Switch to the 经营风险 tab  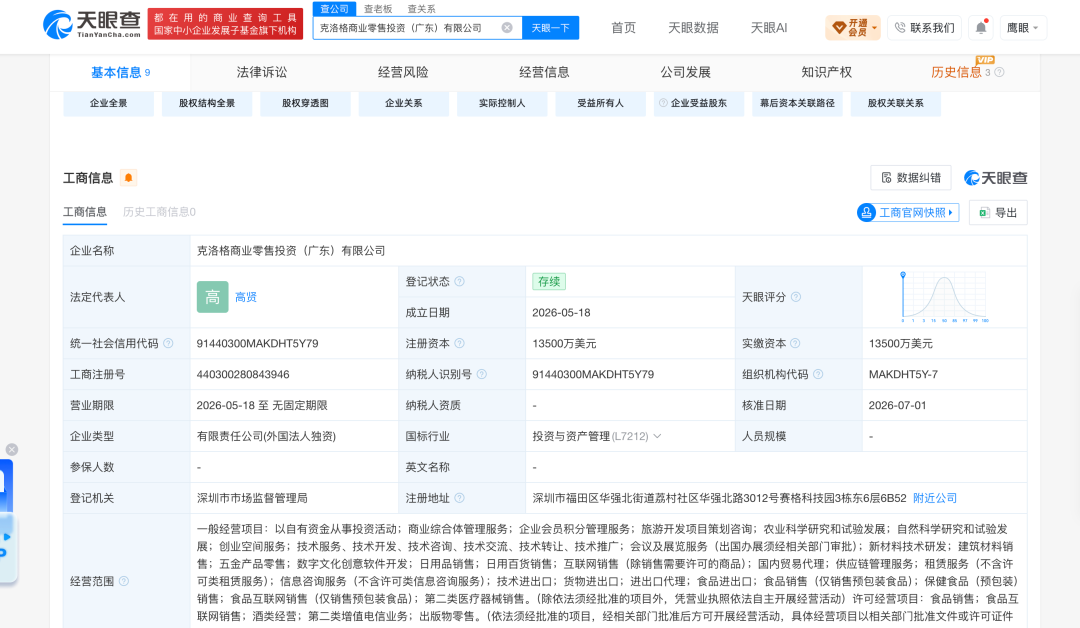point(403,72)
